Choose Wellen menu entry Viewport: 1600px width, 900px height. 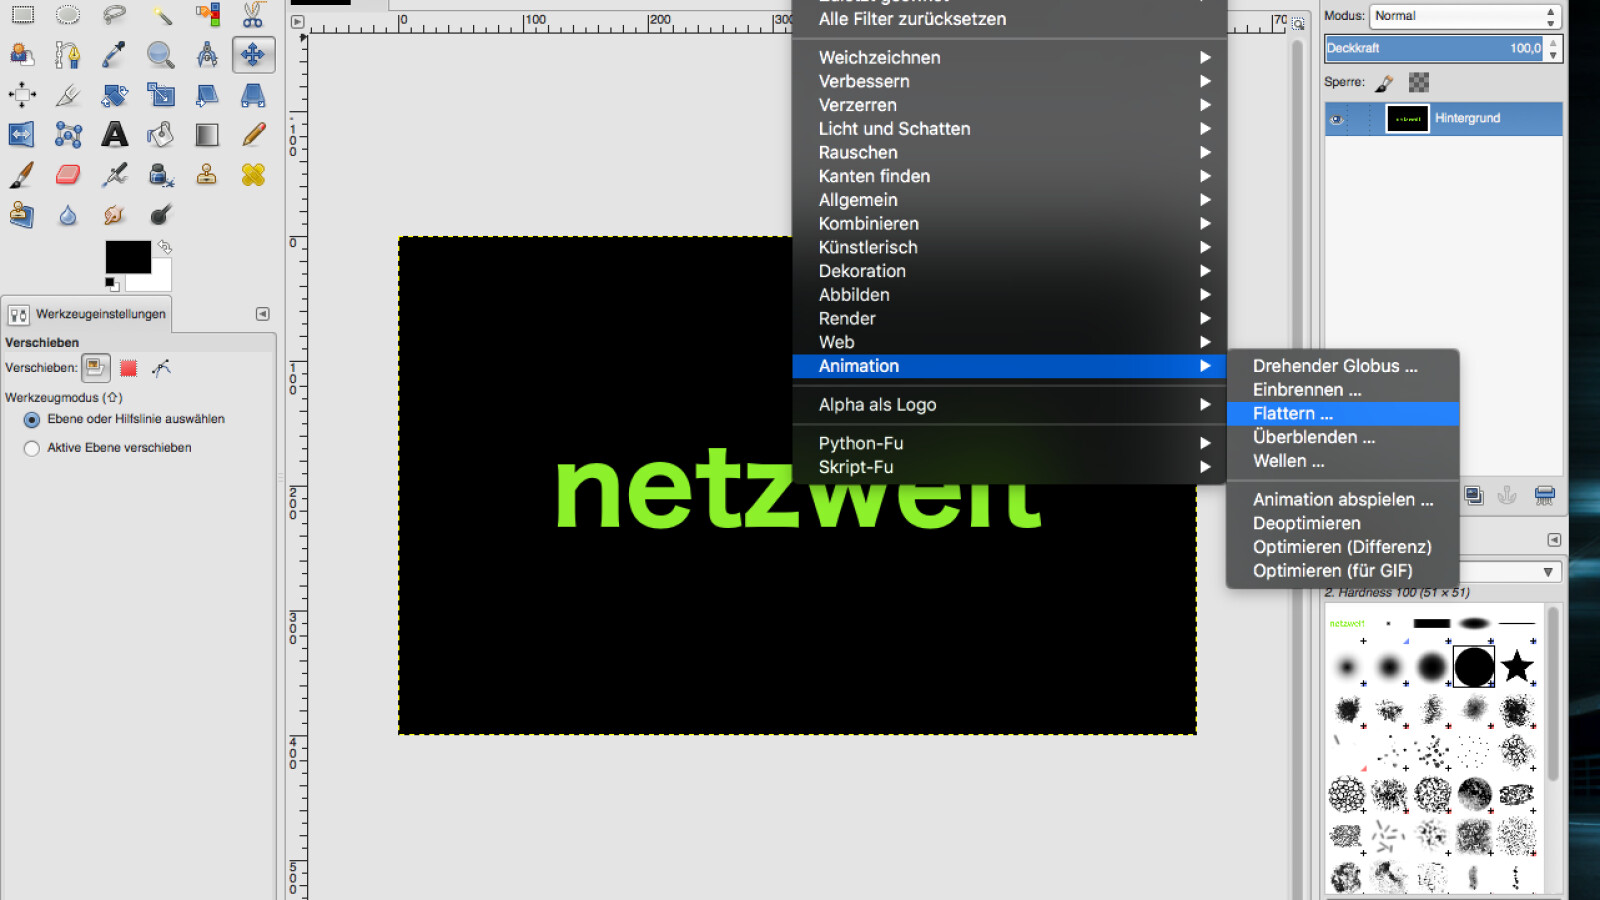coord(1343,461)
